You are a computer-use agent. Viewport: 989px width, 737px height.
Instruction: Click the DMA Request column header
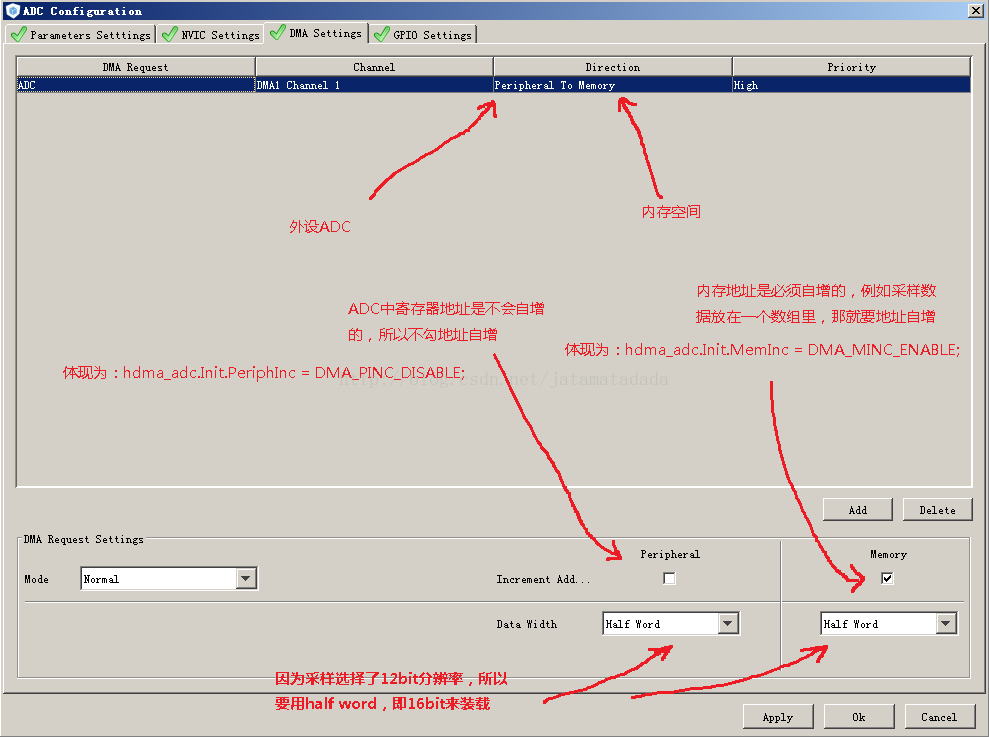136,67
